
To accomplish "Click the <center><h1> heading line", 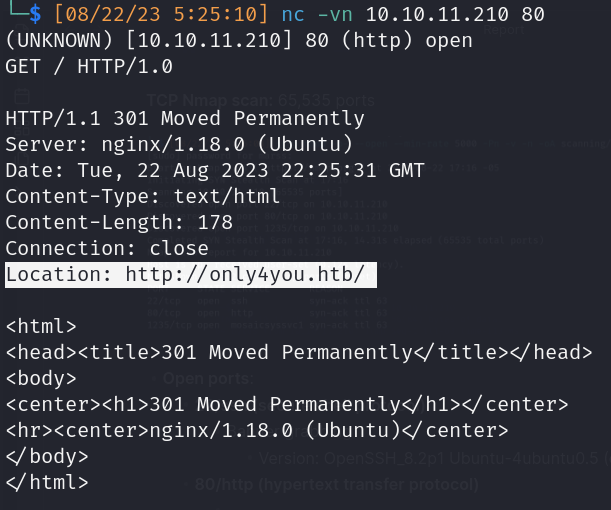I will pos(287,404).
